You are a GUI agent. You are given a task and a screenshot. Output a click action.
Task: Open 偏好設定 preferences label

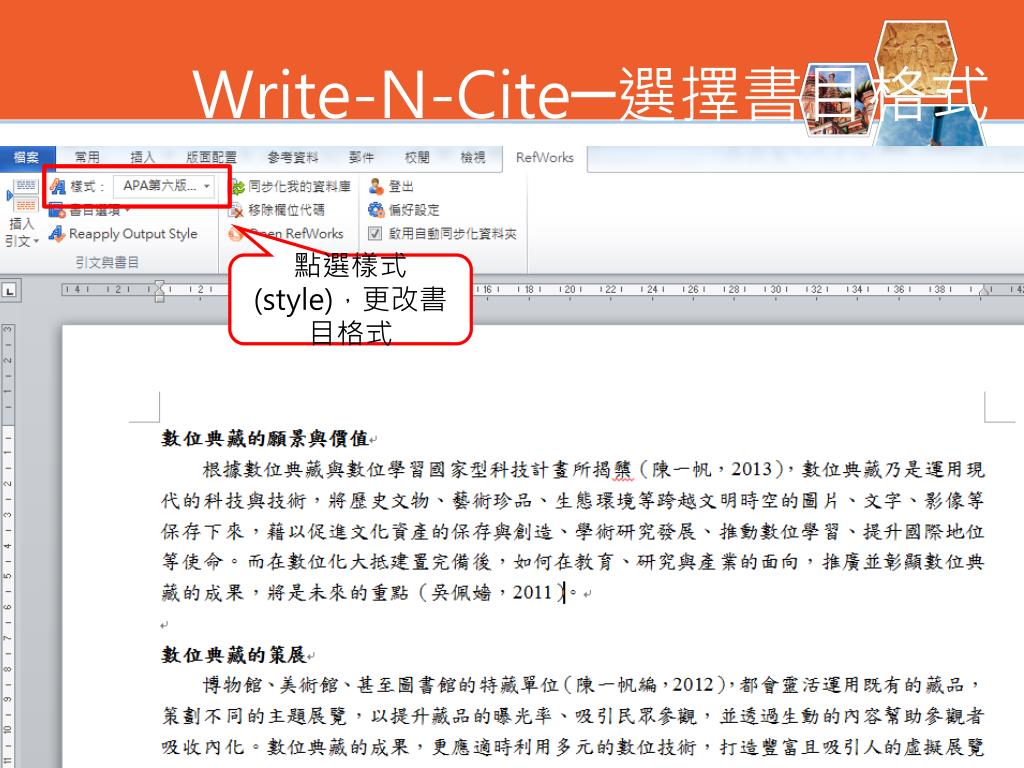(x=414, y=210)
